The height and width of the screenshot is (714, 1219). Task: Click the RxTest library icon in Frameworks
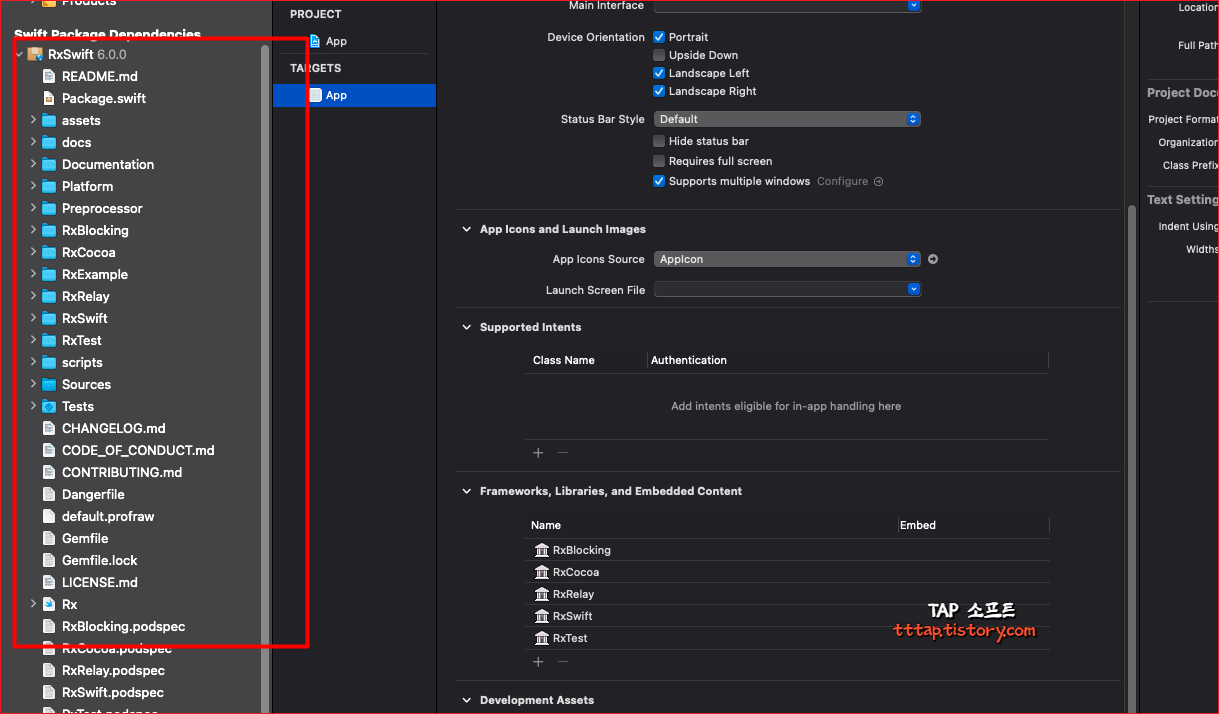click(542, 638)
